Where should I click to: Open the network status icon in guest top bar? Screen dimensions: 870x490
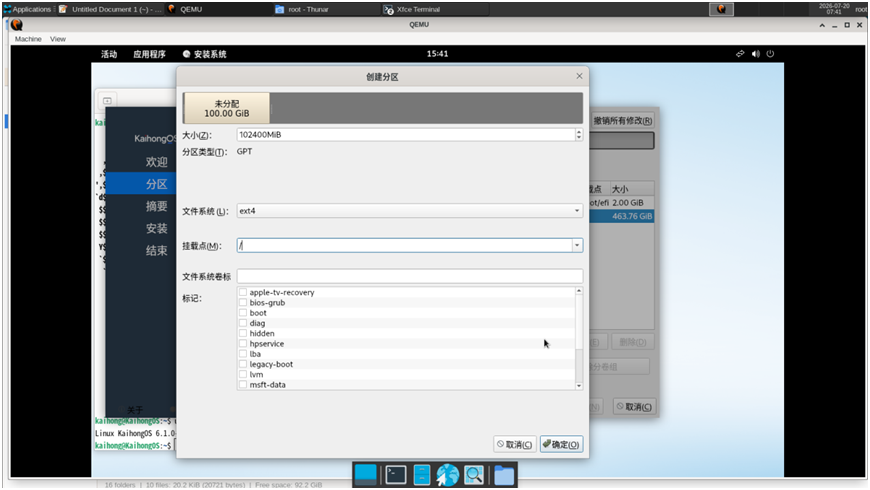740,54
